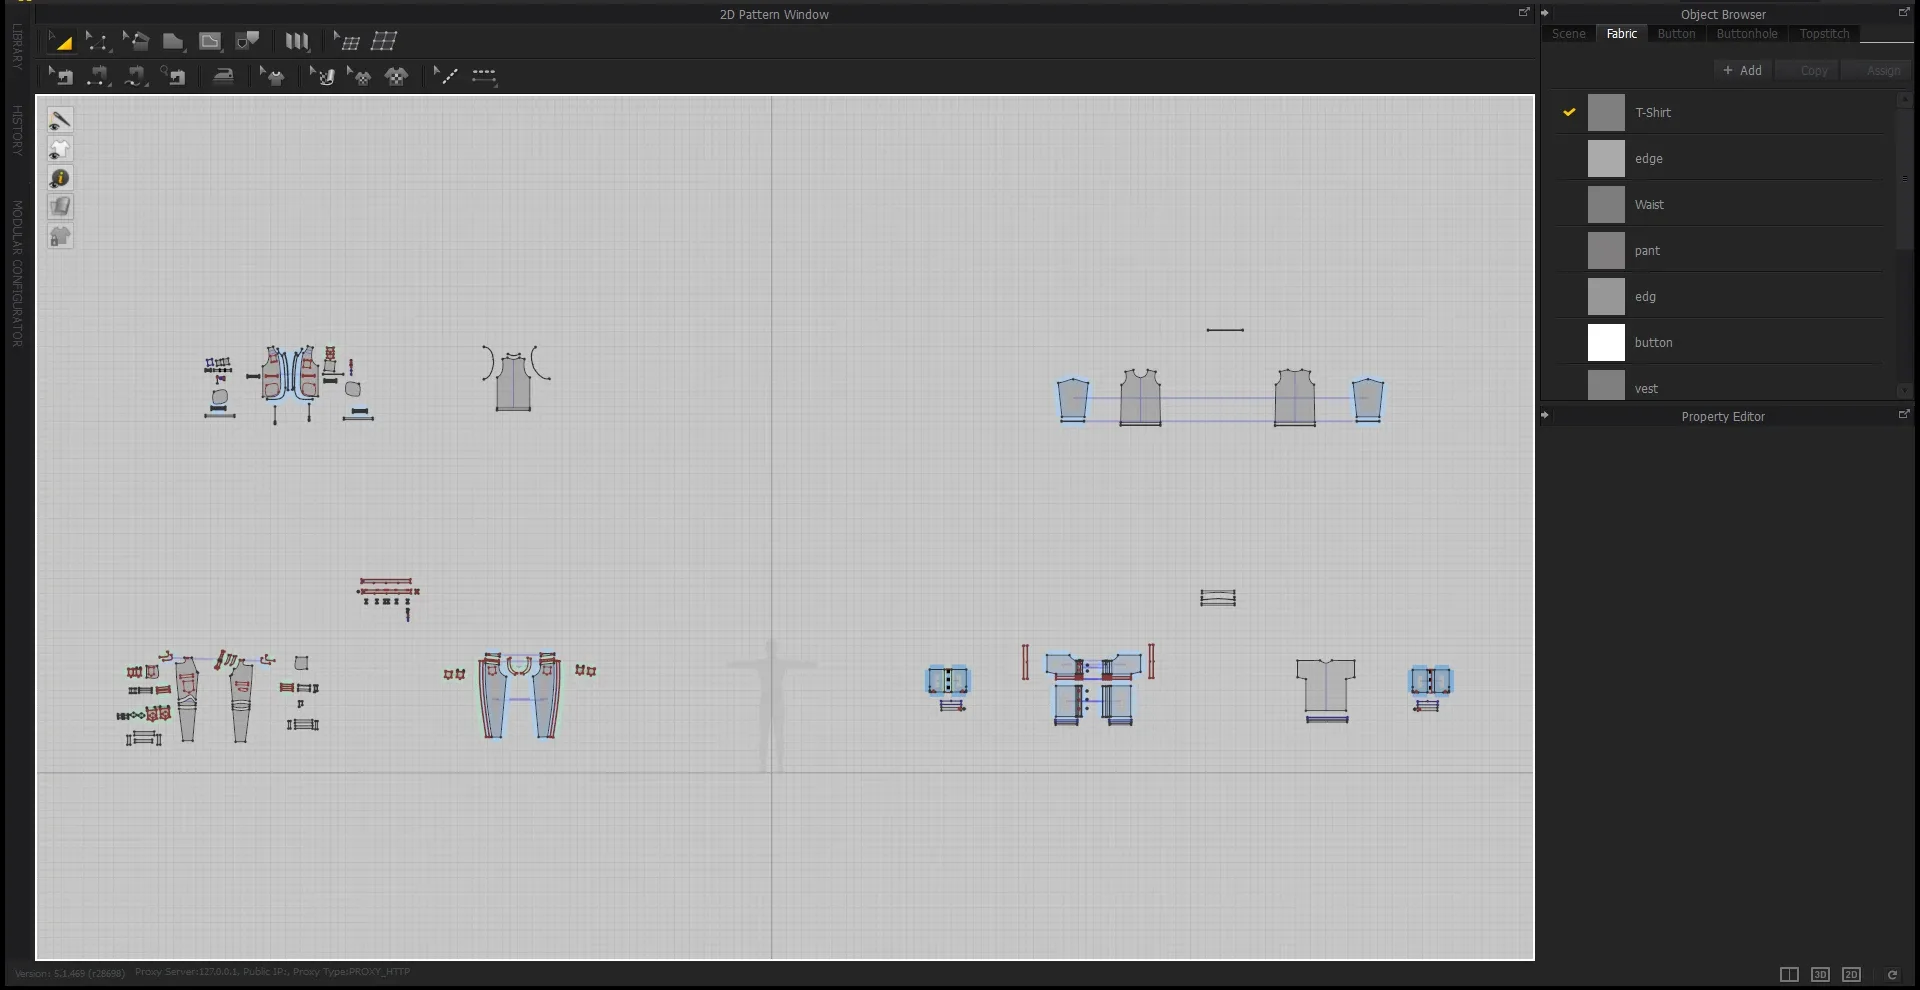Click the reset layout refresh icon
The width and height of the screenshot is (1920, 990).
(x=1892, y=975)
